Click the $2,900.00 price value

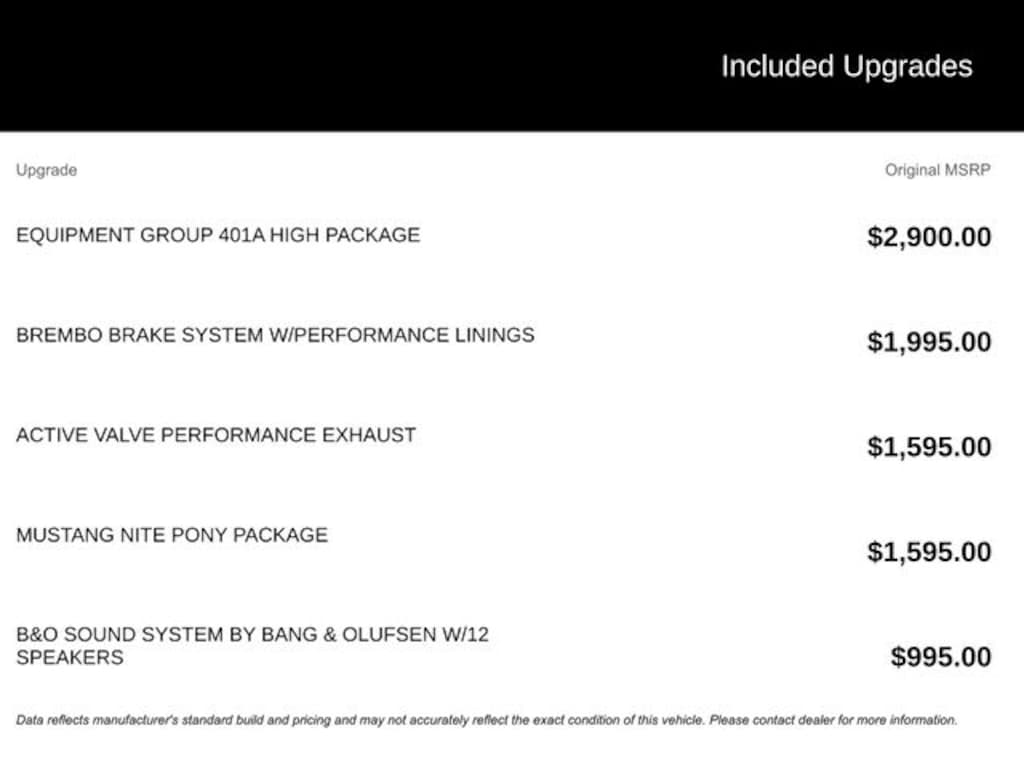coord(929,236)
